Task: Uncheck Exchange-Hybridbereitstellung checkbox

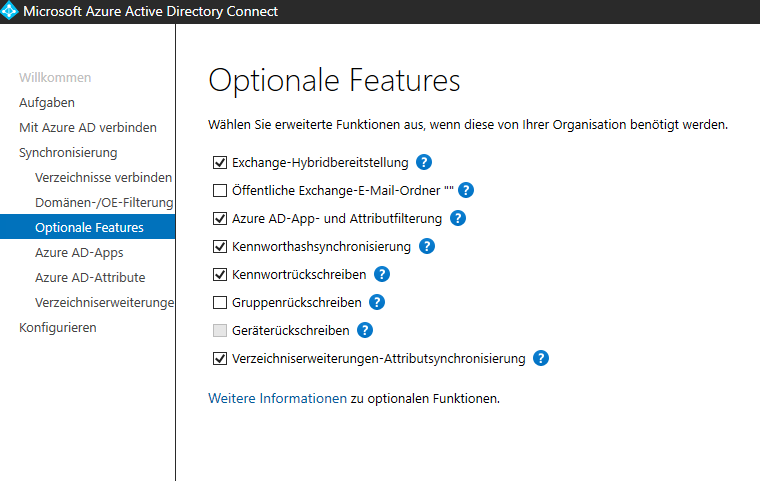Action: tap(220, 162)
